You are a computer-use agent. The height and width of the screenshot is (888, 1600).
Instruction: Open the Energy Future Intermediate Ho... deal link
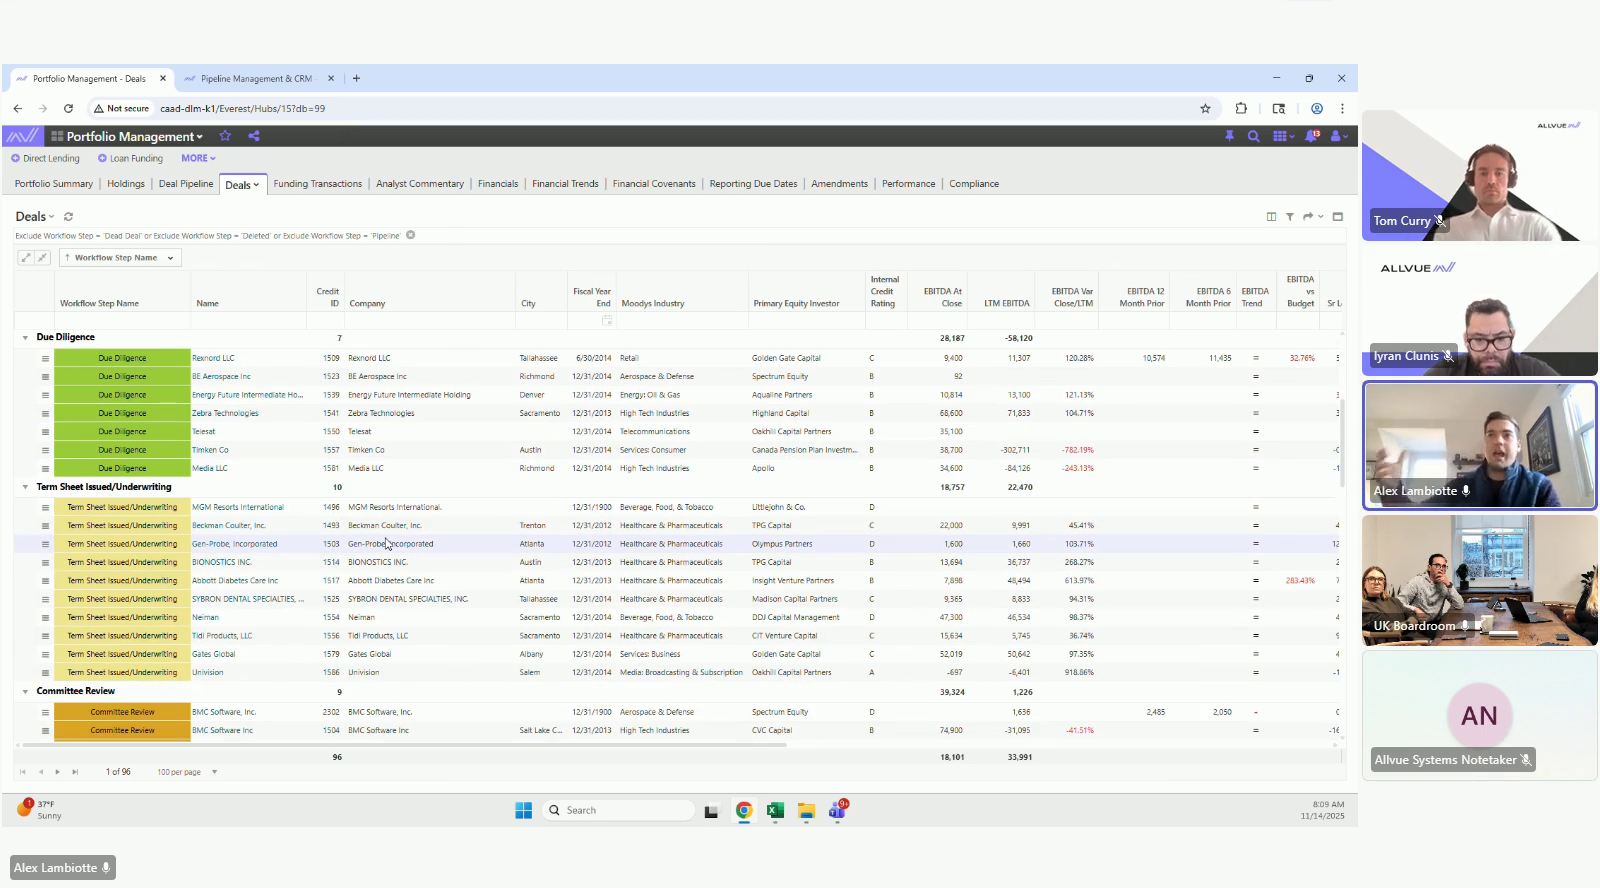coord(247,395)
